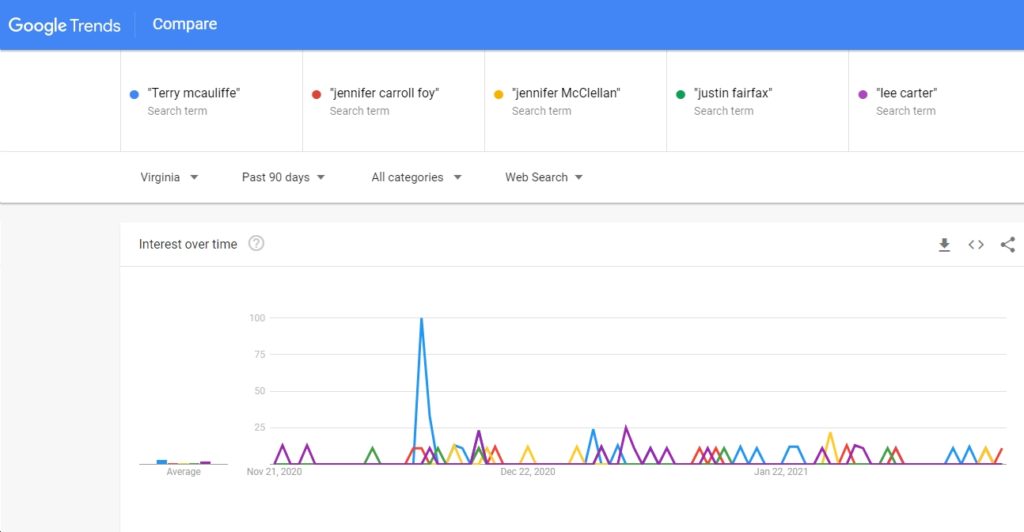Click the Average bar chart

click(184, 462)
